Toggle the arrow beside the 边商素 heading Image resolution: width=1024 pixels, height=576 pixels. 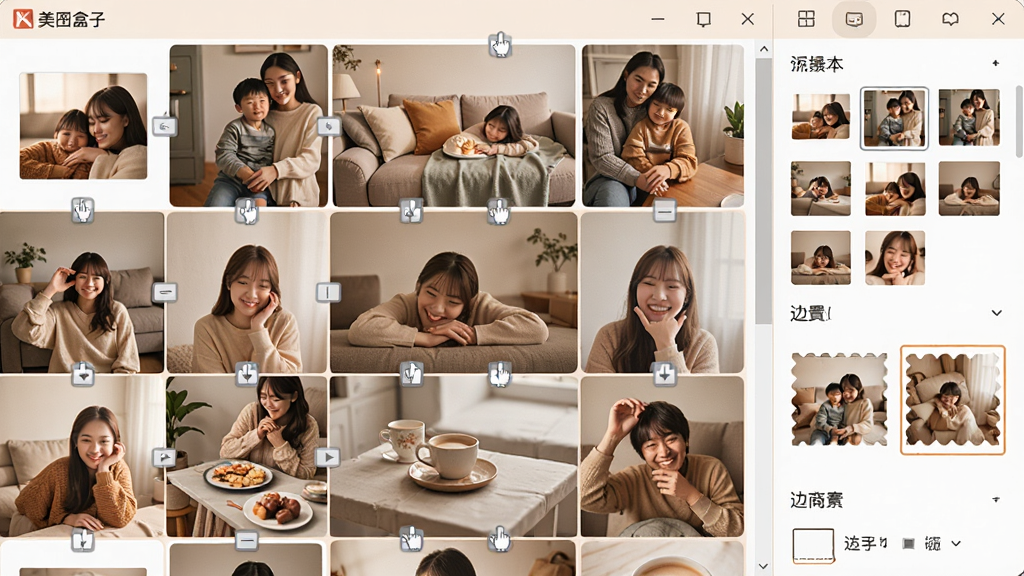coord(996,500)
